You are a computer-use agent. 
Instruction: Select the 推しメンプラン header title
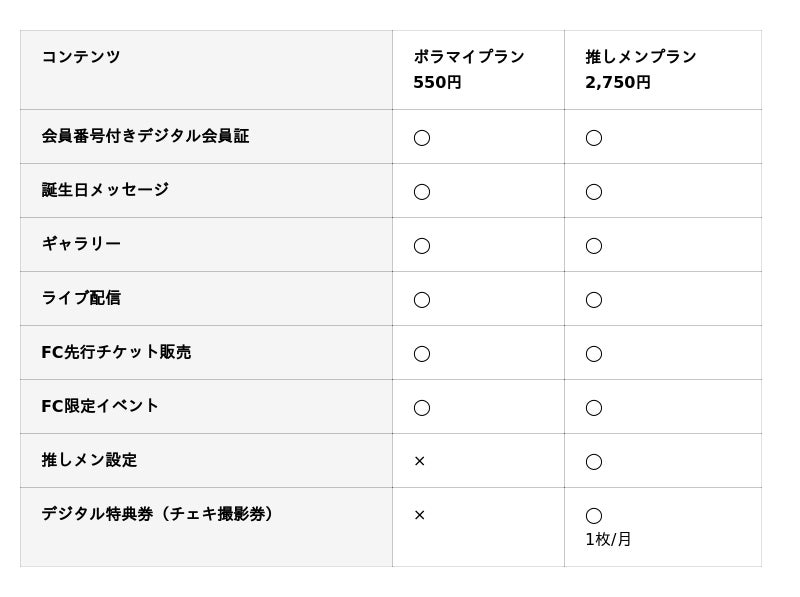tap(641, 57)
